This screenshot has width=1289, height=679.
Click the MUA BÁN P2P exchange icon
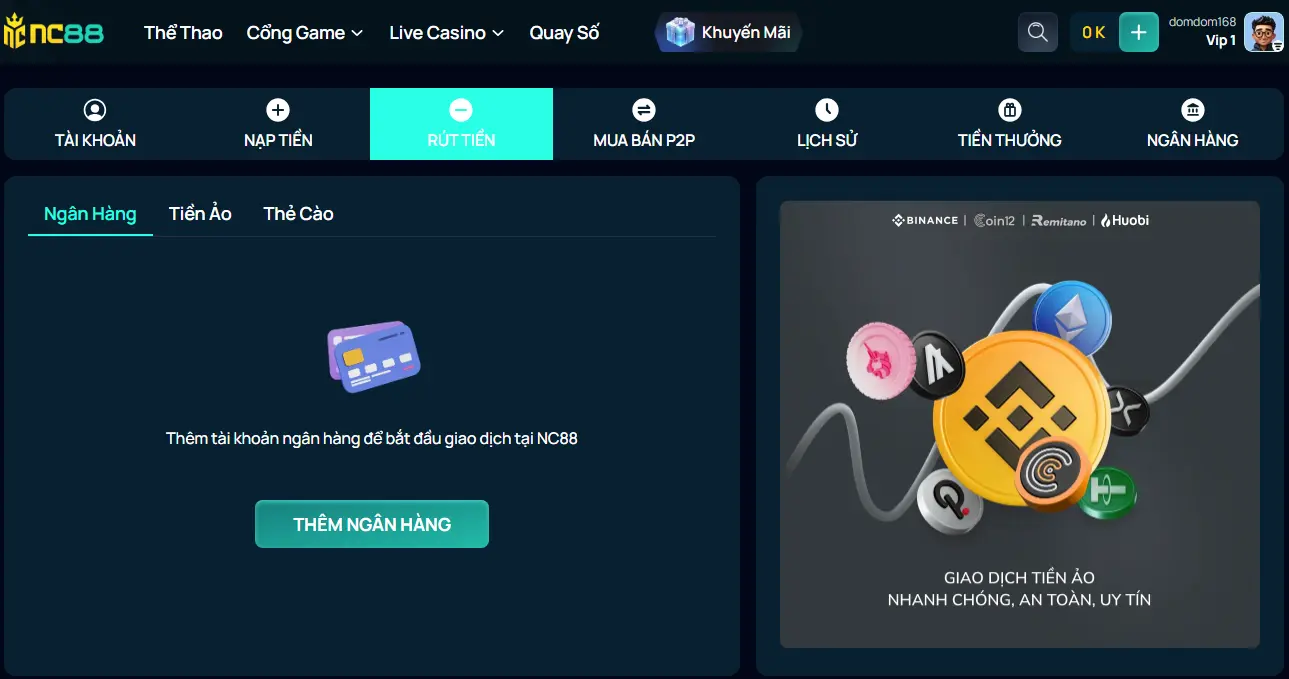(x=644, y=110)
